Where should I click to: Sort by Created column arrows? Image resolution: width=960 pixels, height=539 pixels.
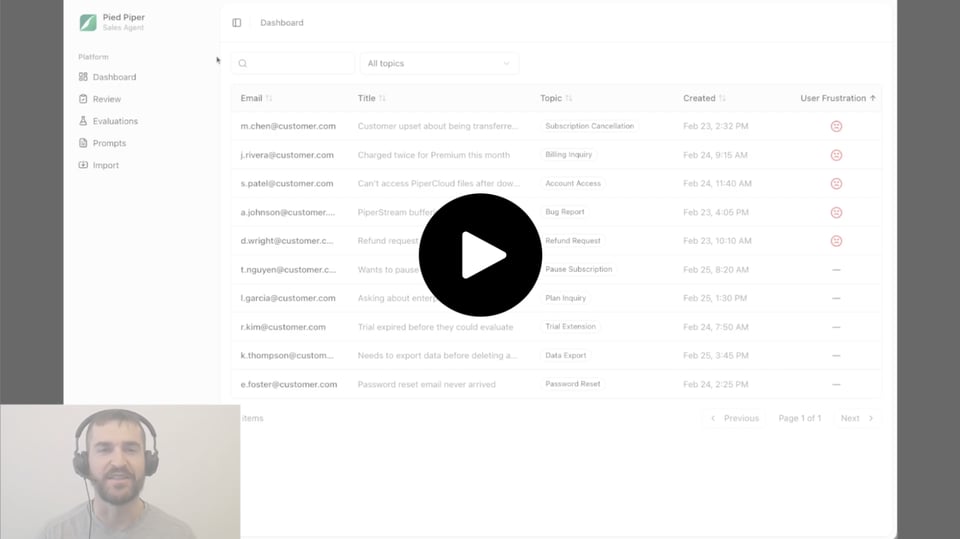722,98
